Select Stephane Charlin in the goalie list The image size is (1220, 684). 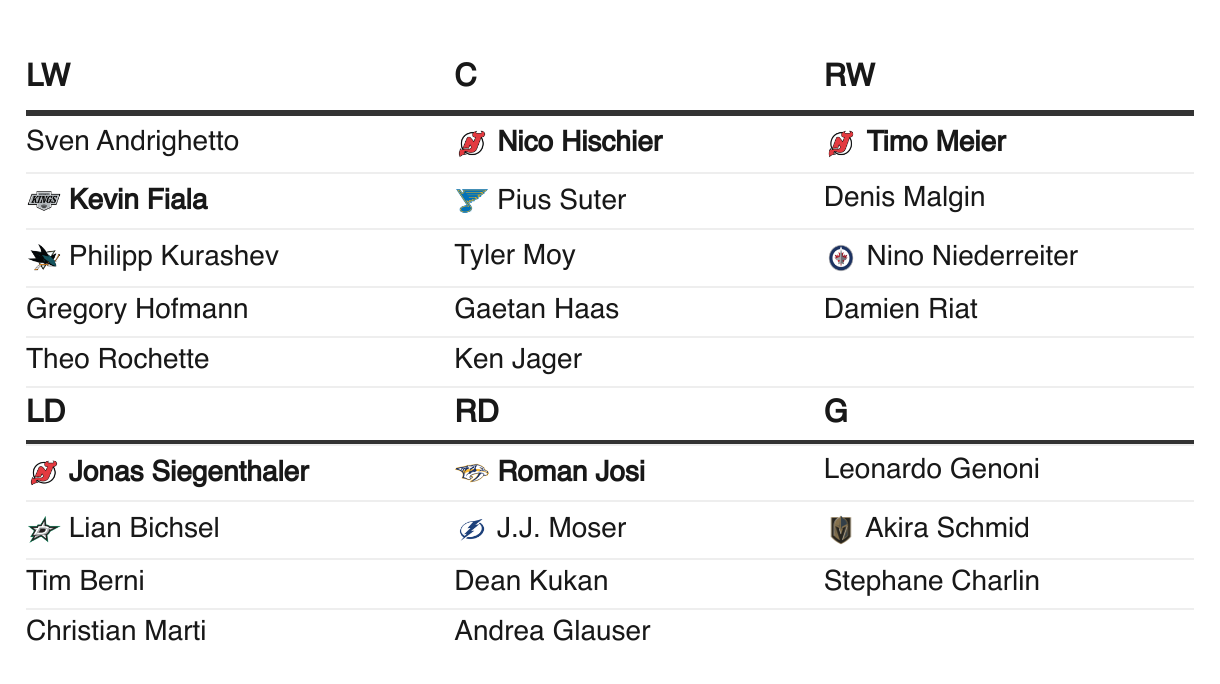coord(932,581)
